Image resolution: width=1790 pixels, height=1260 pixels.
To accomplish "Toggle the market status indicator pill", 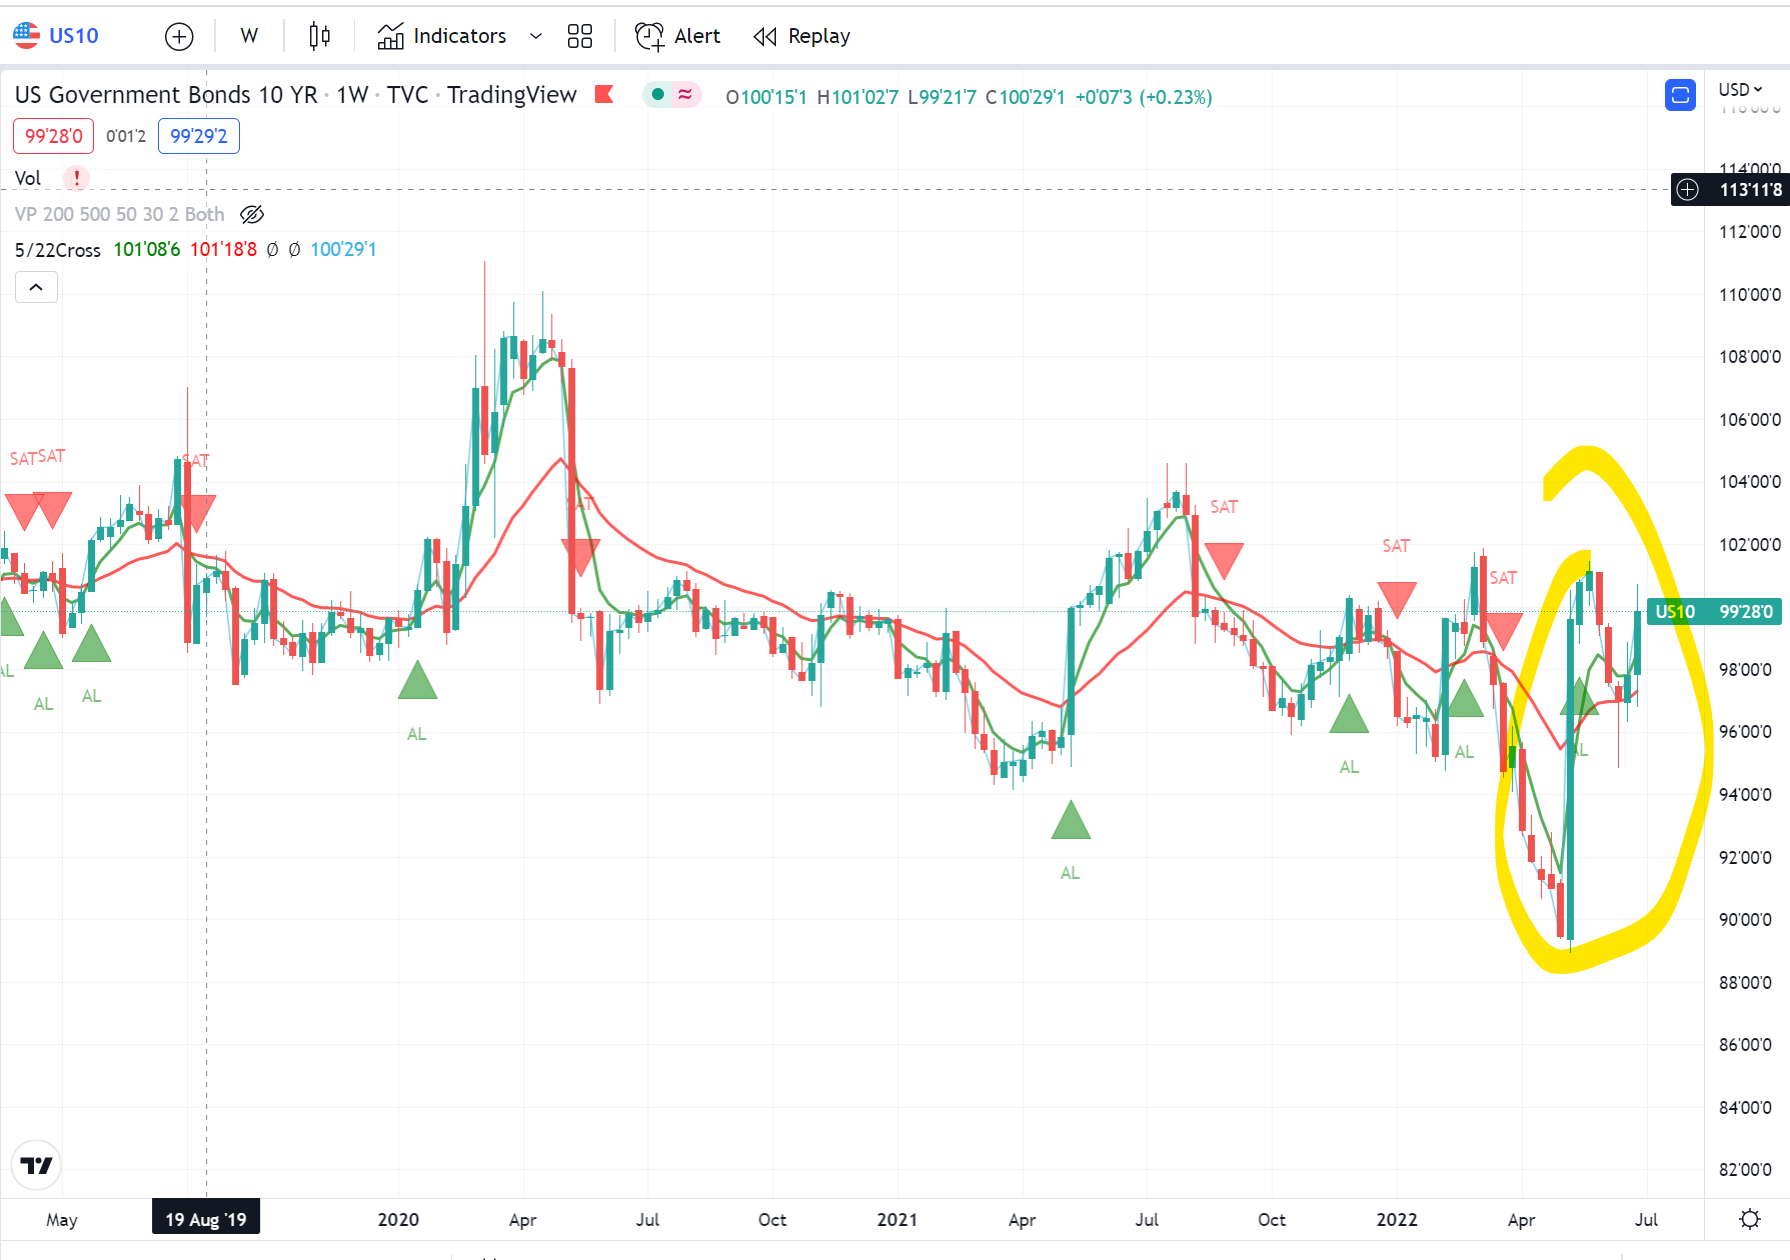I will pos(671,95).
